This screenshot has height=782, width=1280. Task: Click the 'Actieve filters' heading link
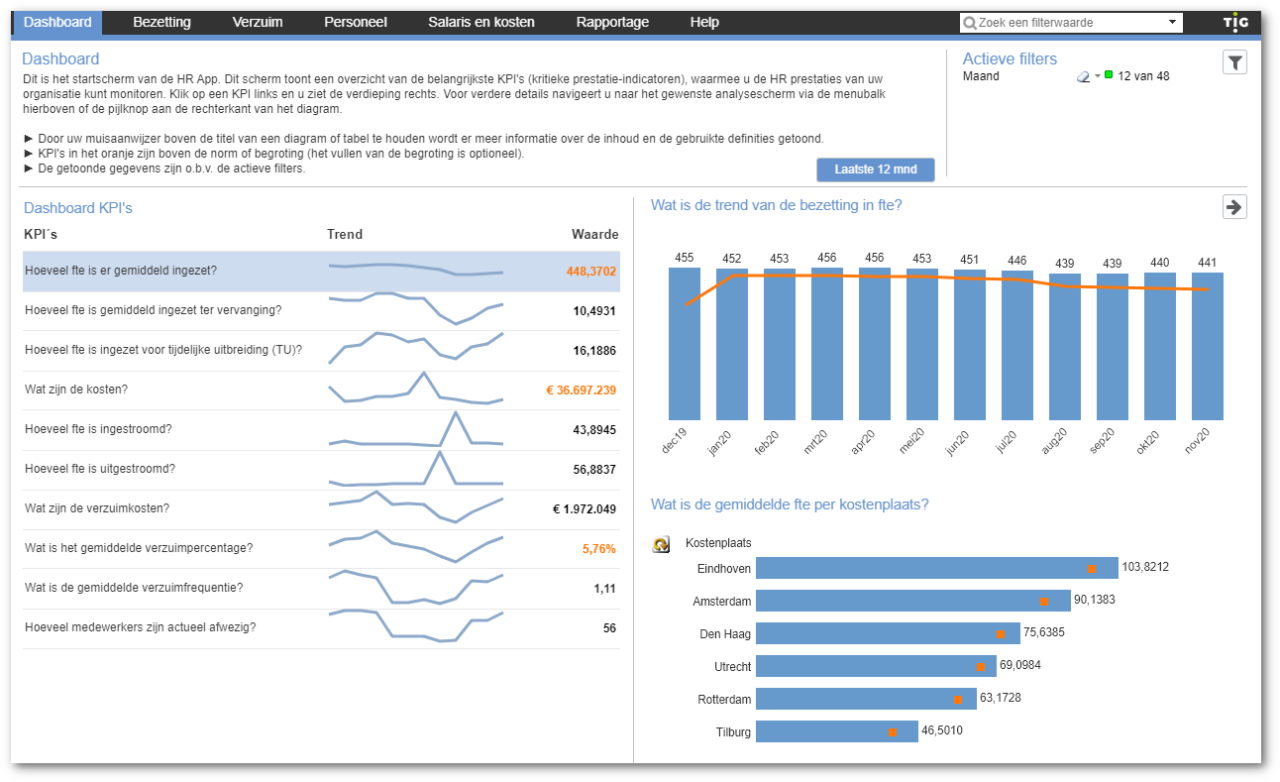pyautogui.click(x=1010, y=59)
